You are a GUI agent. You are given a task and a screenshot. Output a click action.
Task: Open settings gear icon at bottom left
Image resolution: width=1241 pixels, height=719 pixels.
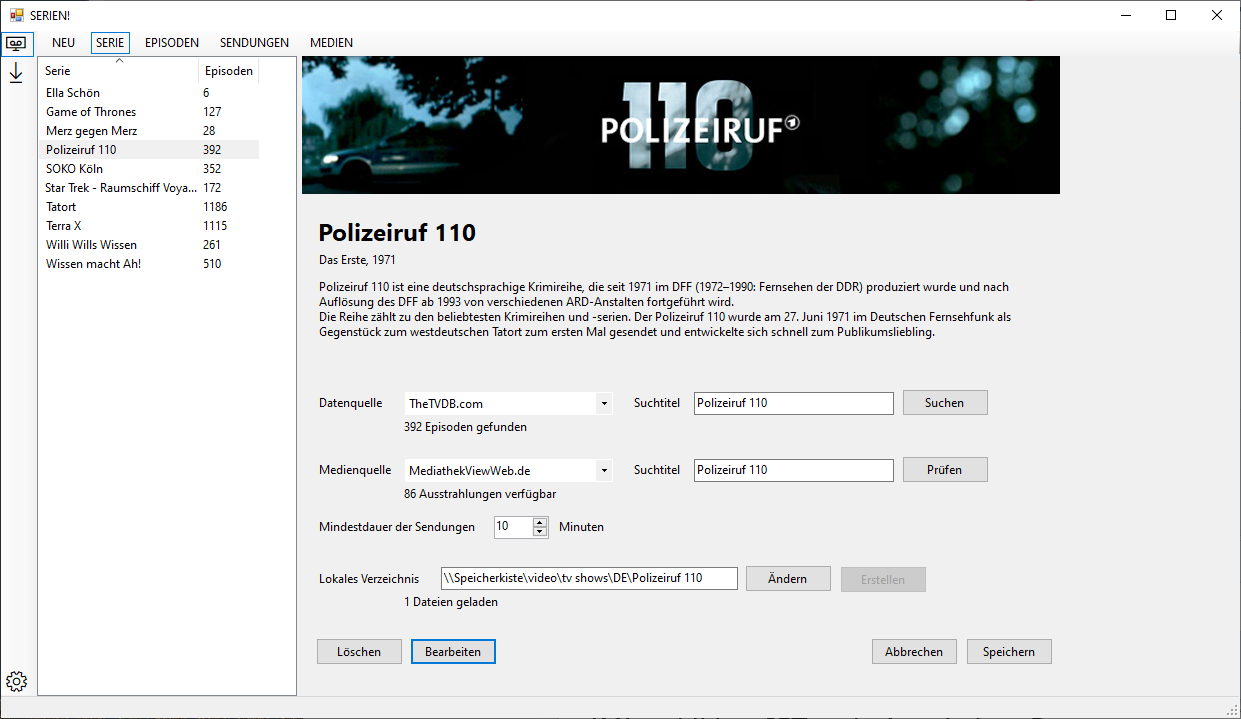(16, 681)
